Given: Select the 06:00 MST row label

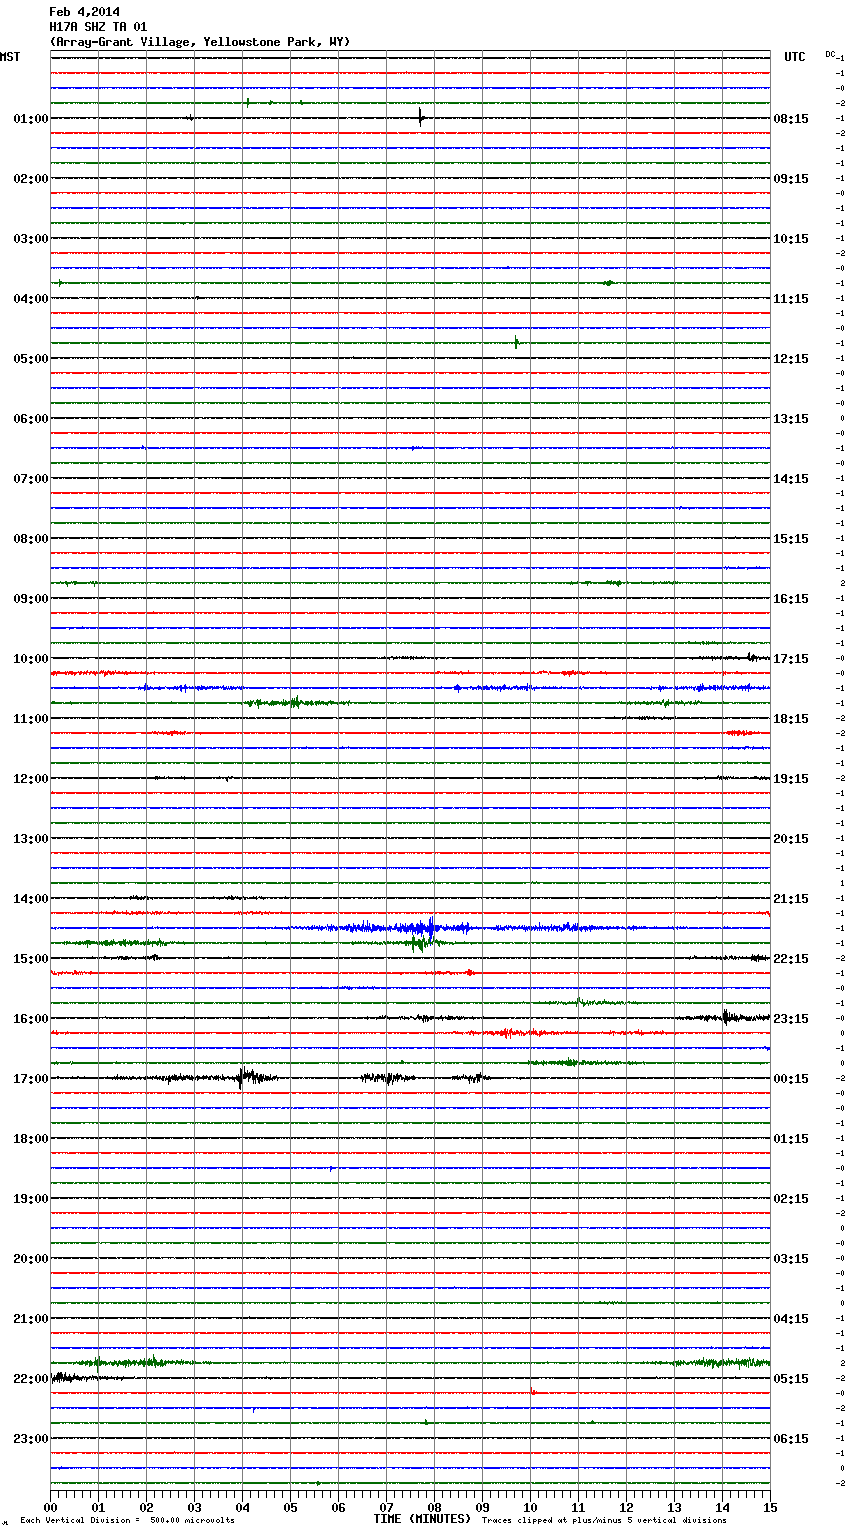Looking at the screenshot, I should coord(30,419).
